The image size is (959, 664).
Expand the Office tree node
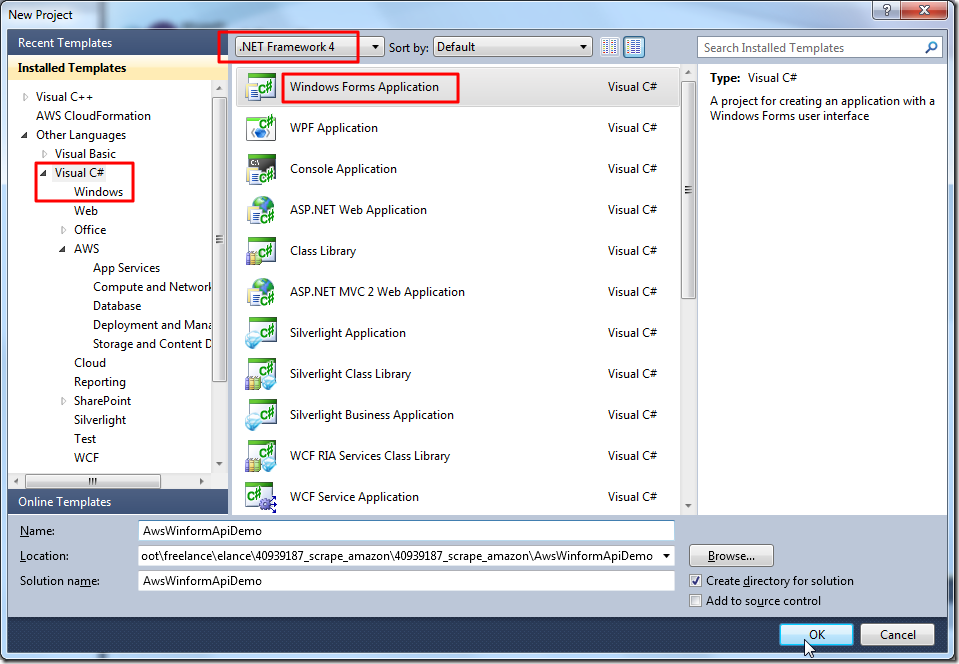point(63,231)
